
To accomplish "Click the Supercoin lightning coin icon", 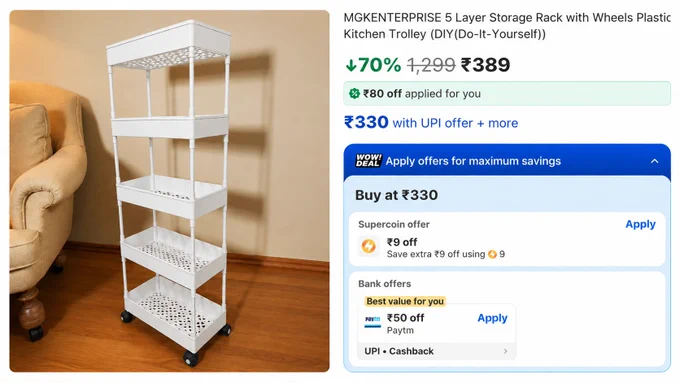I will point(369,246).
